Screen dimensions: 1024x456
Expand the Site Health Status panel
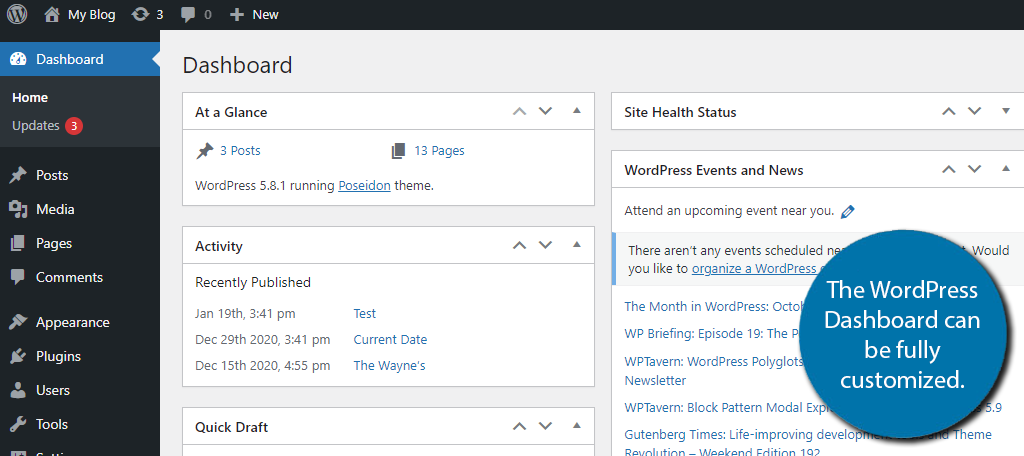(x=1006, y=111)
